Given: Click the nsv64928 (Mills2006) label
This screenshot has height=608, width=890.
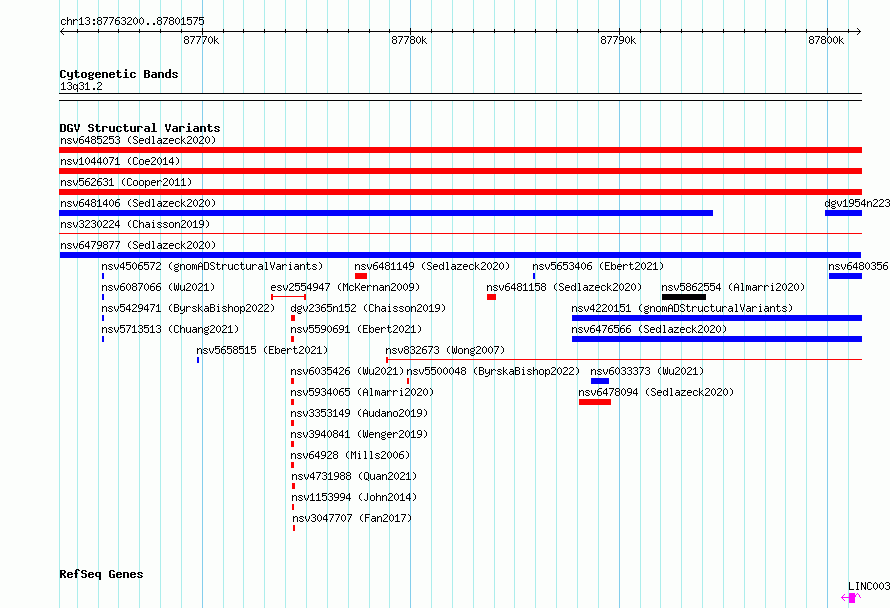Looking at the screenshot, I should (x=350, y=455).
